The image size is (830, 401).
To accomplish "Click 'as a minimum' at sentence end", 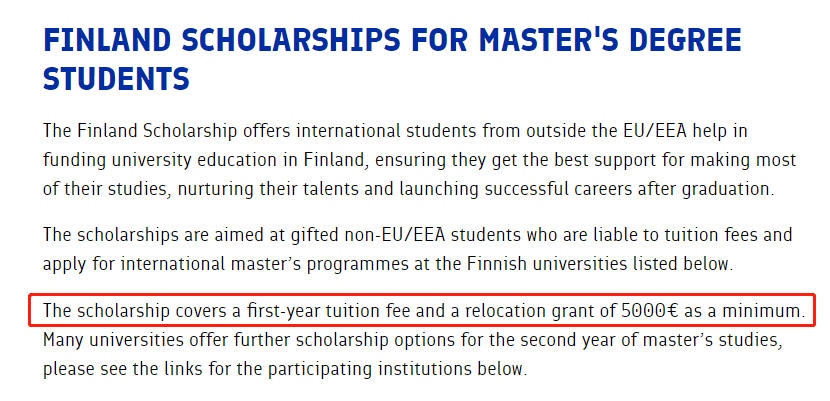I will (x=743, y=311).
